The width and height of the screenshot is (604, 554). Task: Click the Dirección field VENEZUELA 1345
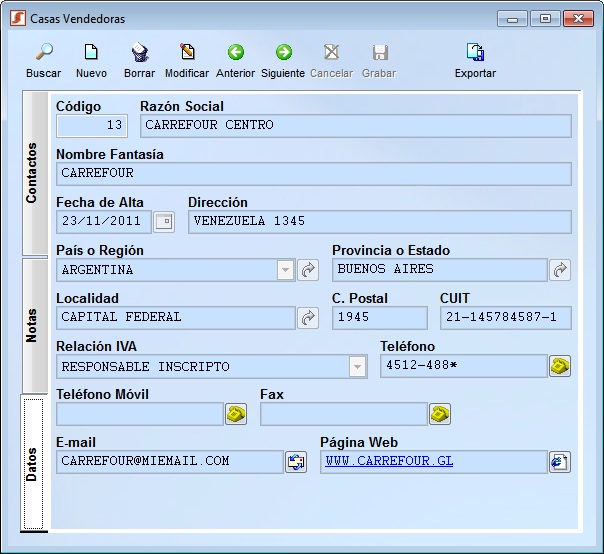pyautogui.click(x=380, y=222)
